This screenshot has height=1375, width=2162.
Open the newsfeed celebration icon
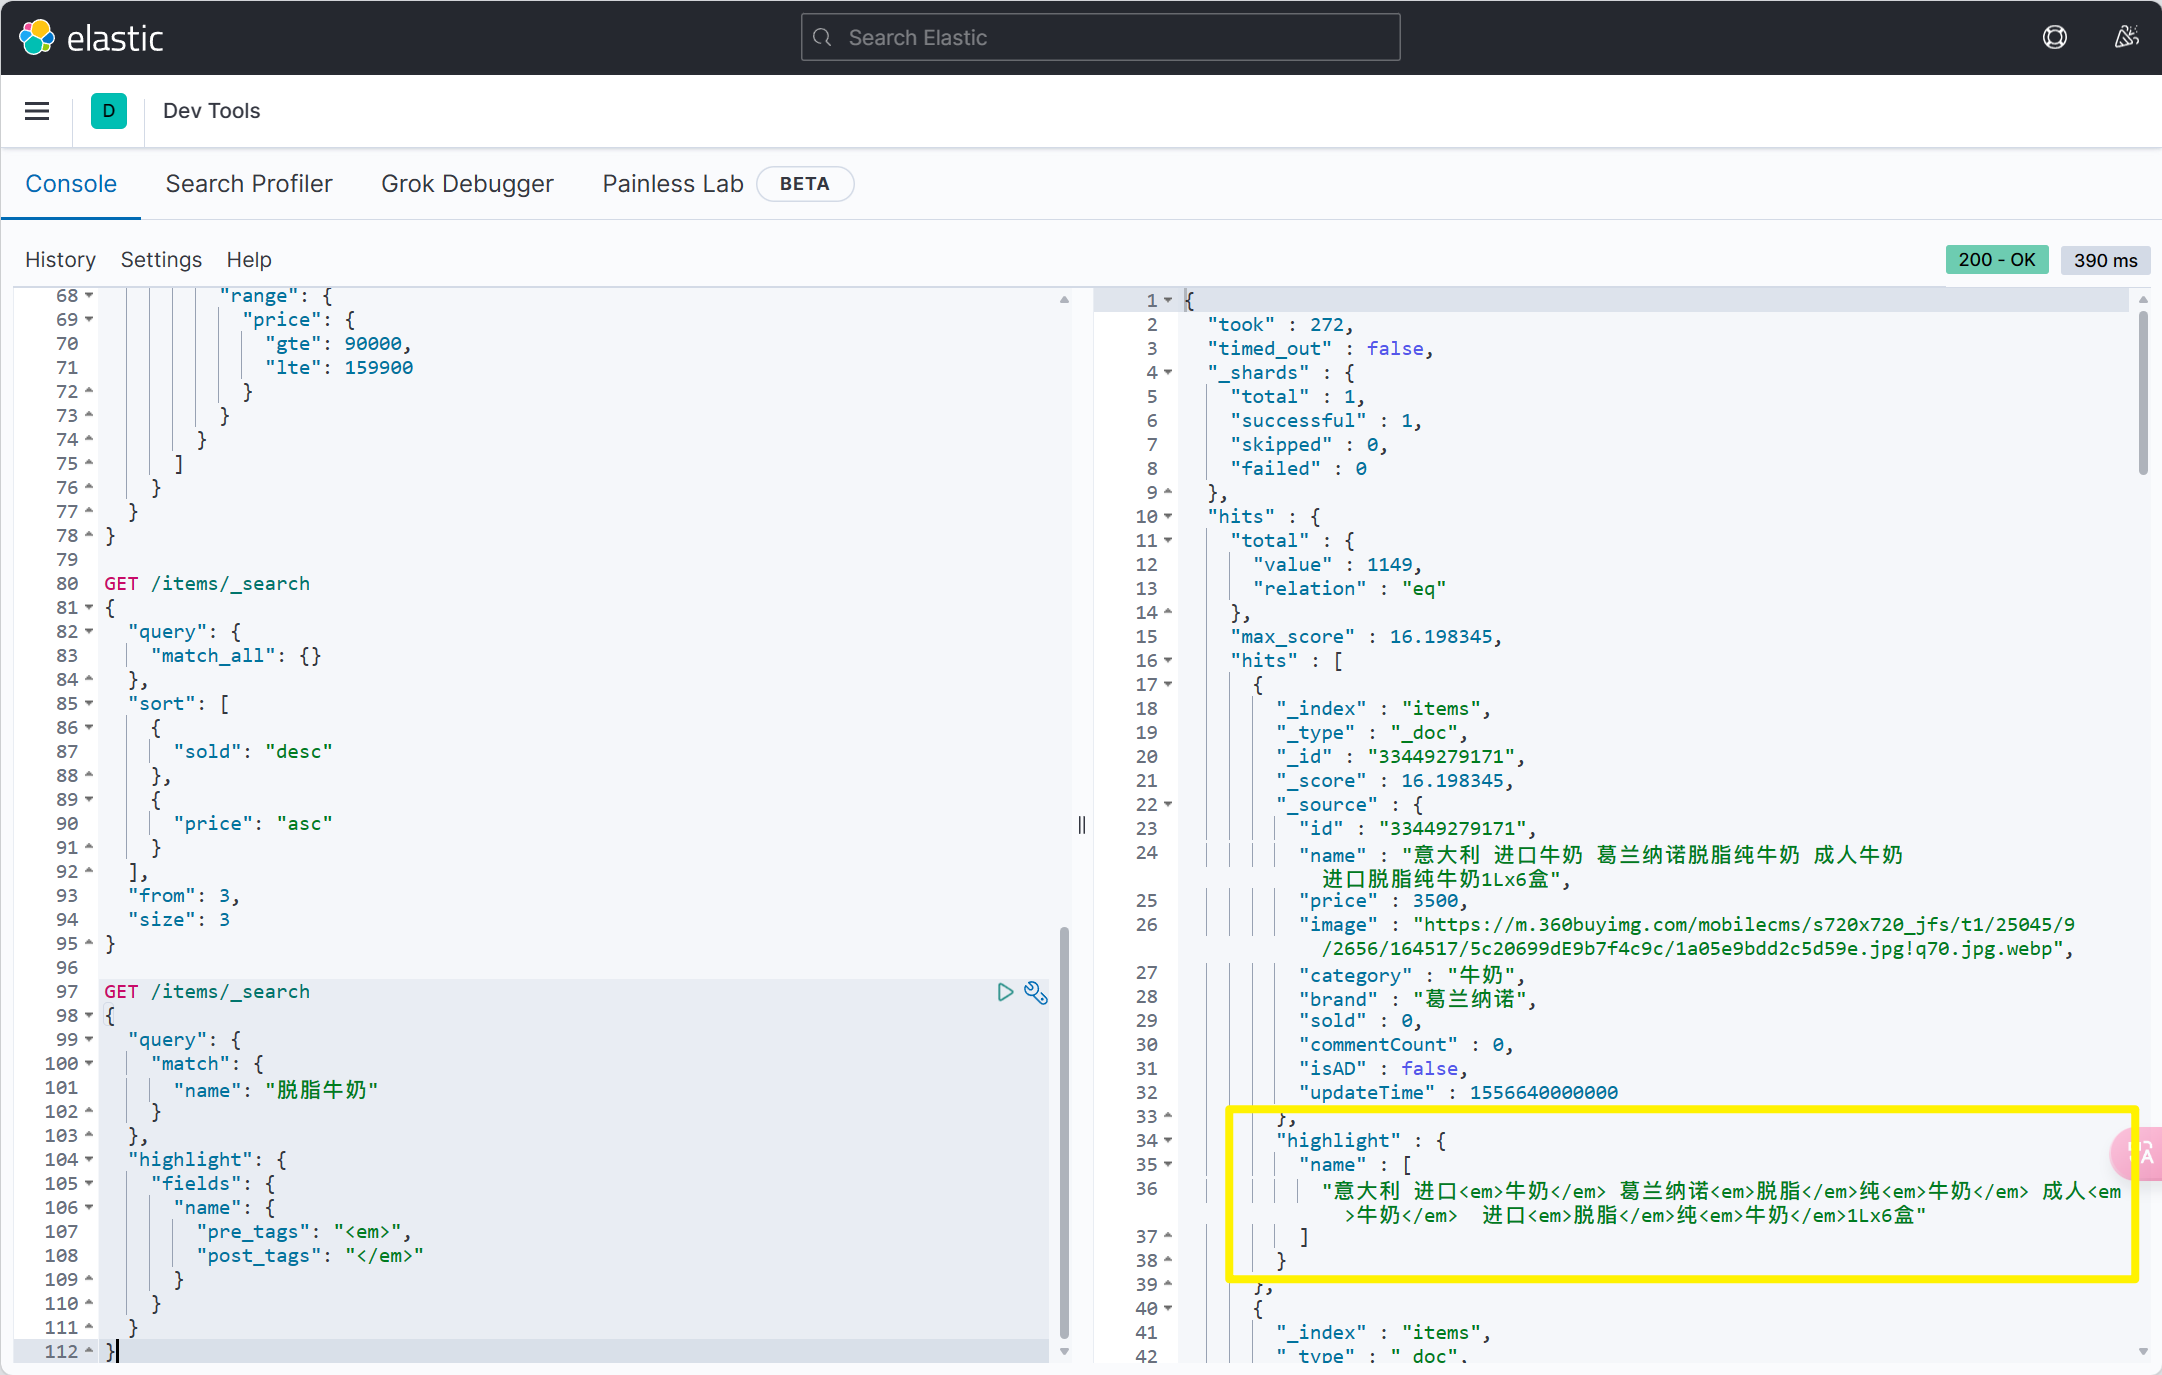[x=2126, y=38]
